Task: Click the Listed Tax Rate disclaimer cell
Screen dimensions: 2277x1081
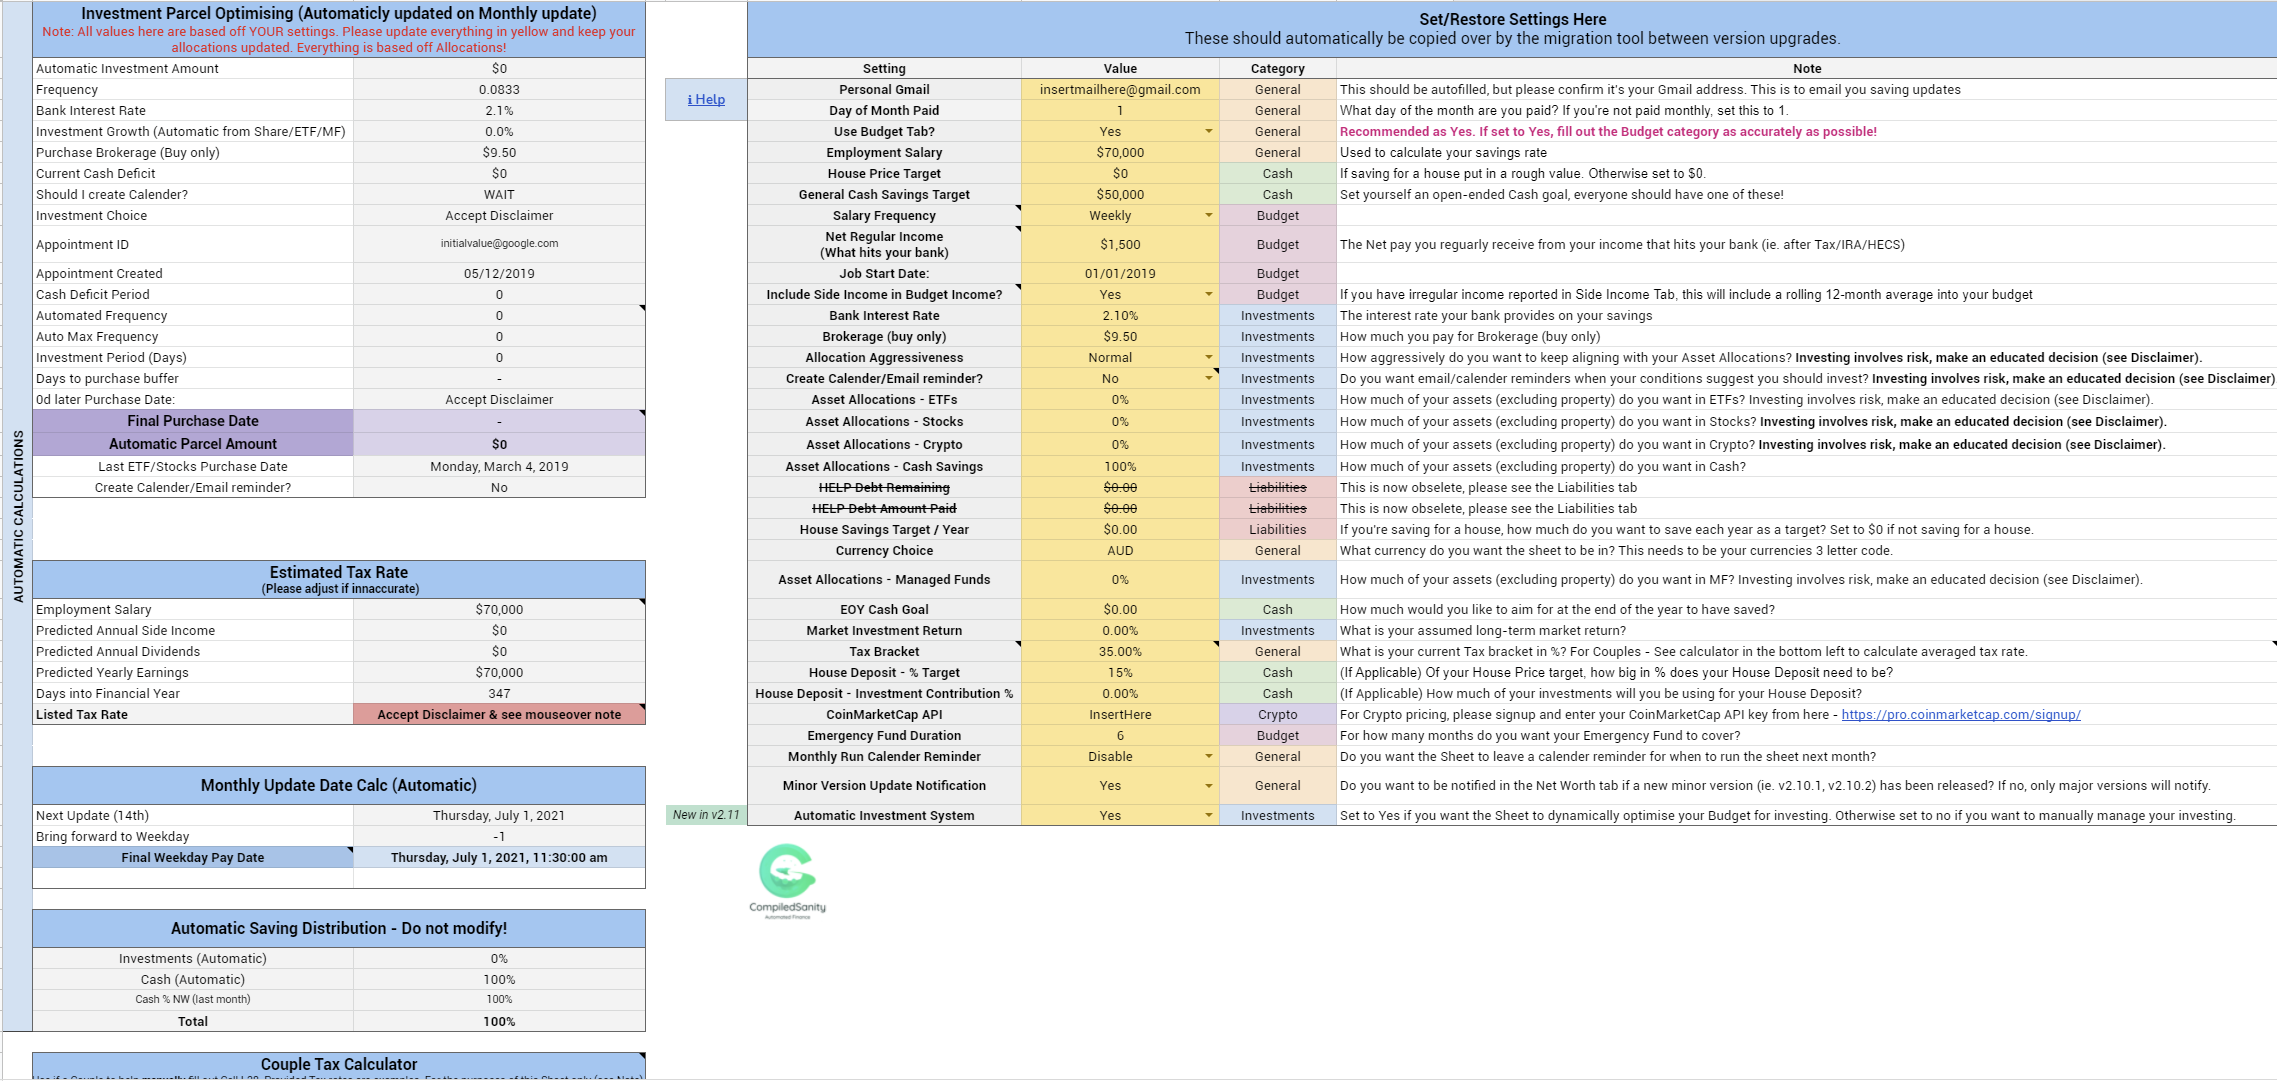Action: (x=499, y=714)
